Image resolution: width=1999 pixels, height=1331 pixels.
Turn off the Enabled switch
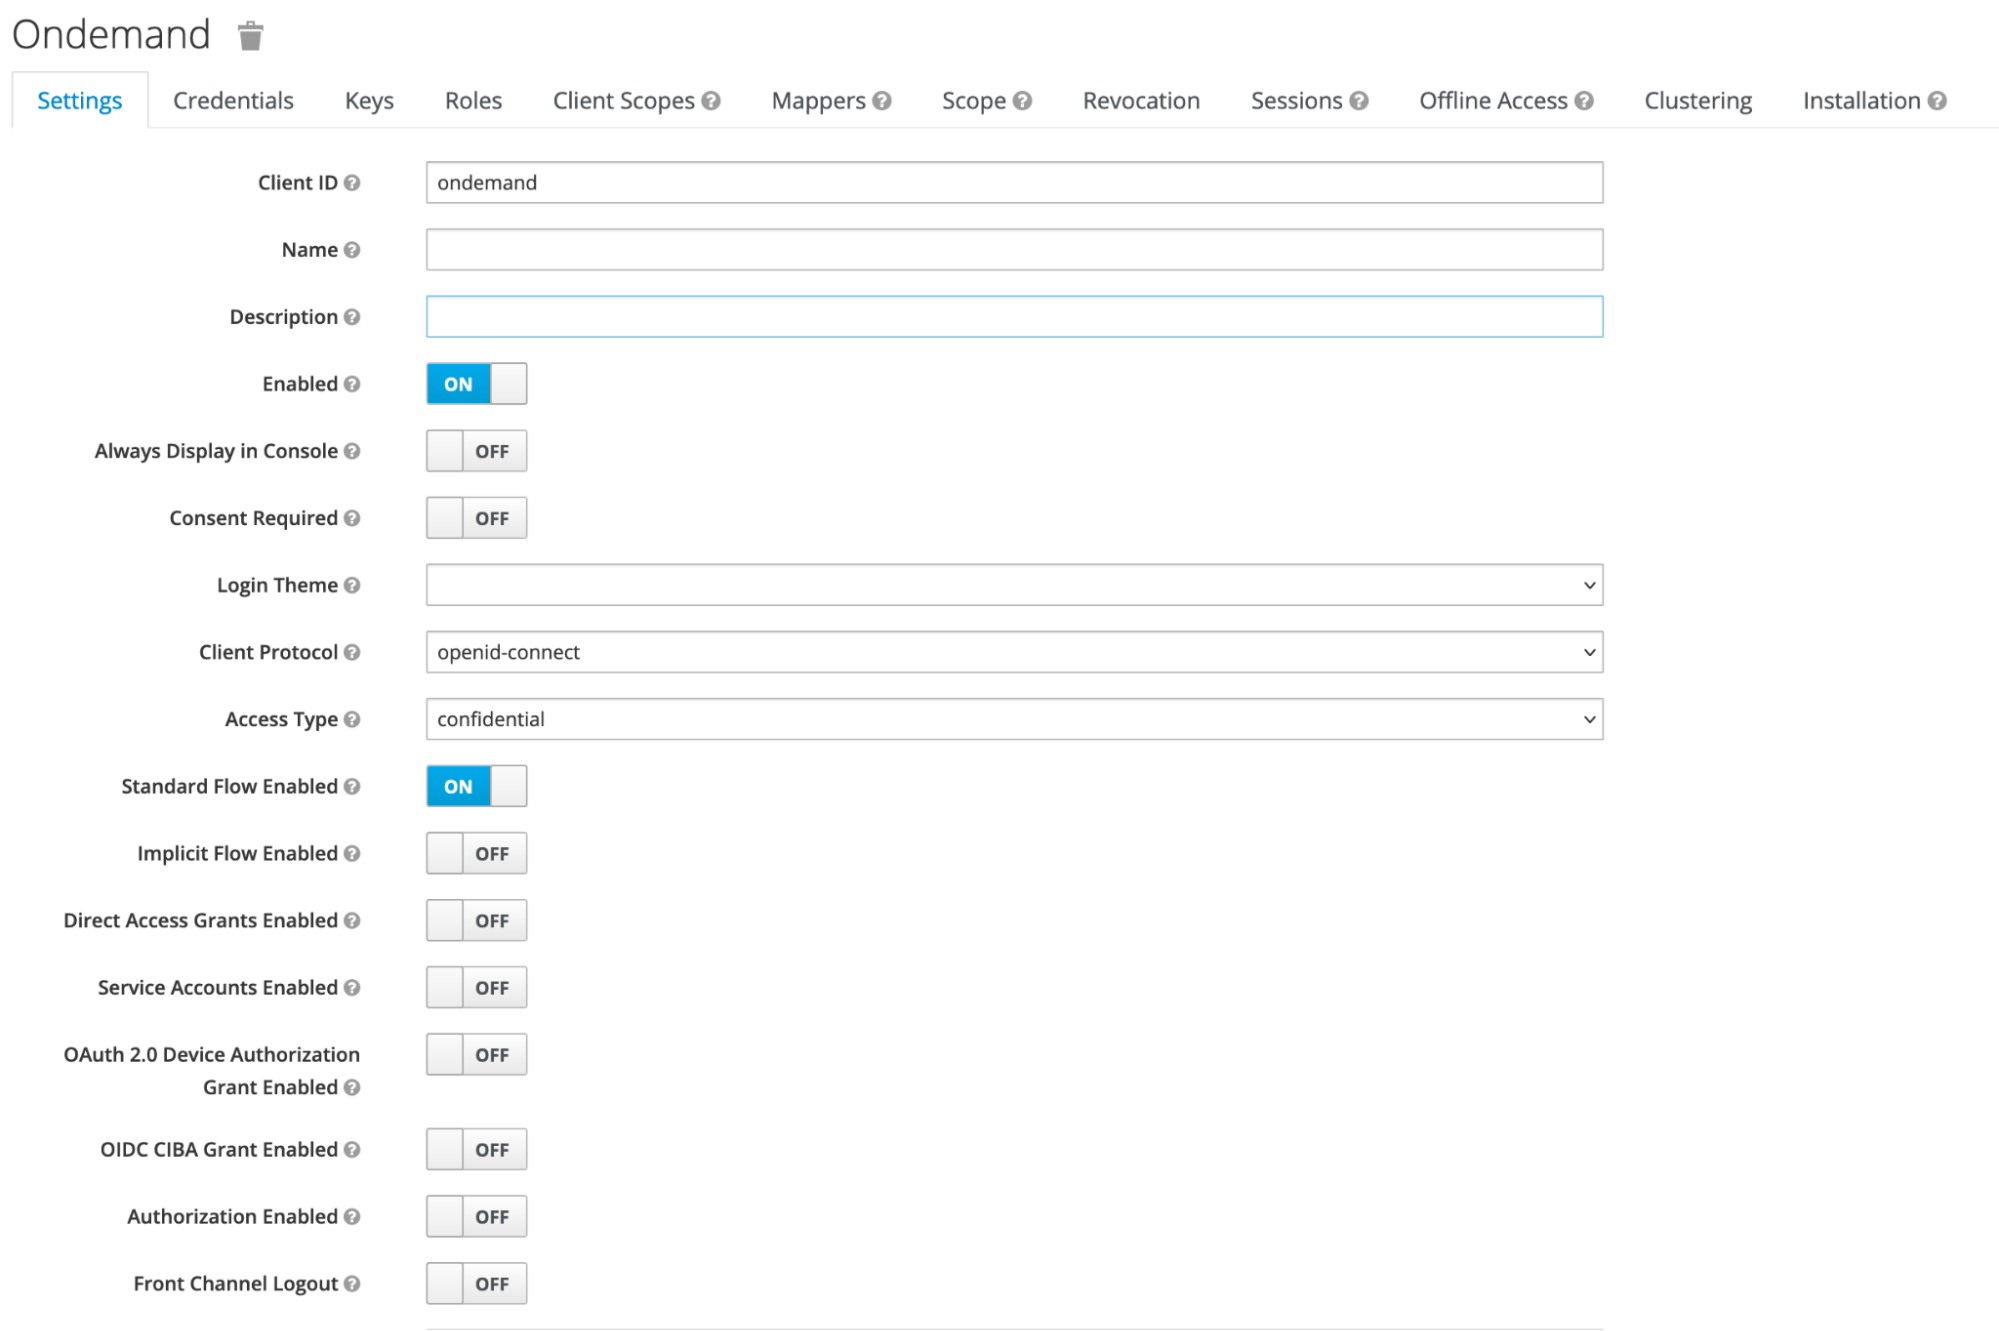[x=476, y=384]
